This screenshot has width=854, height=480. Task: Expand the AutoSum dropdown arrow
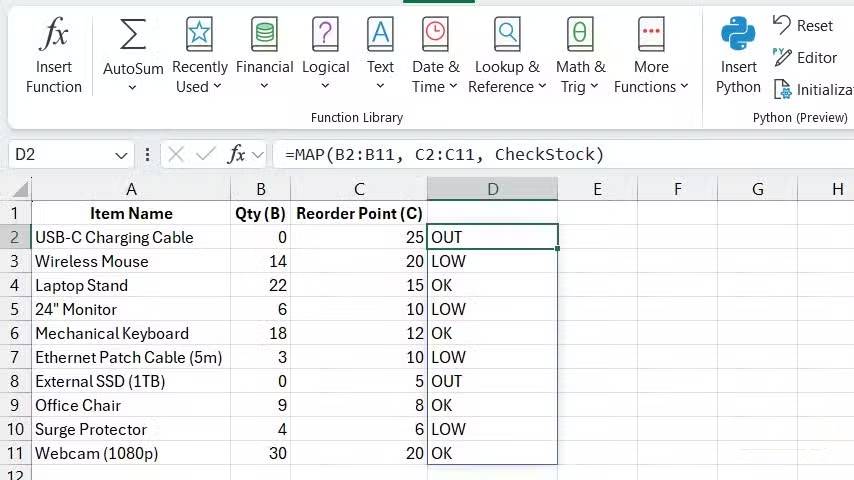click(132, 87)
